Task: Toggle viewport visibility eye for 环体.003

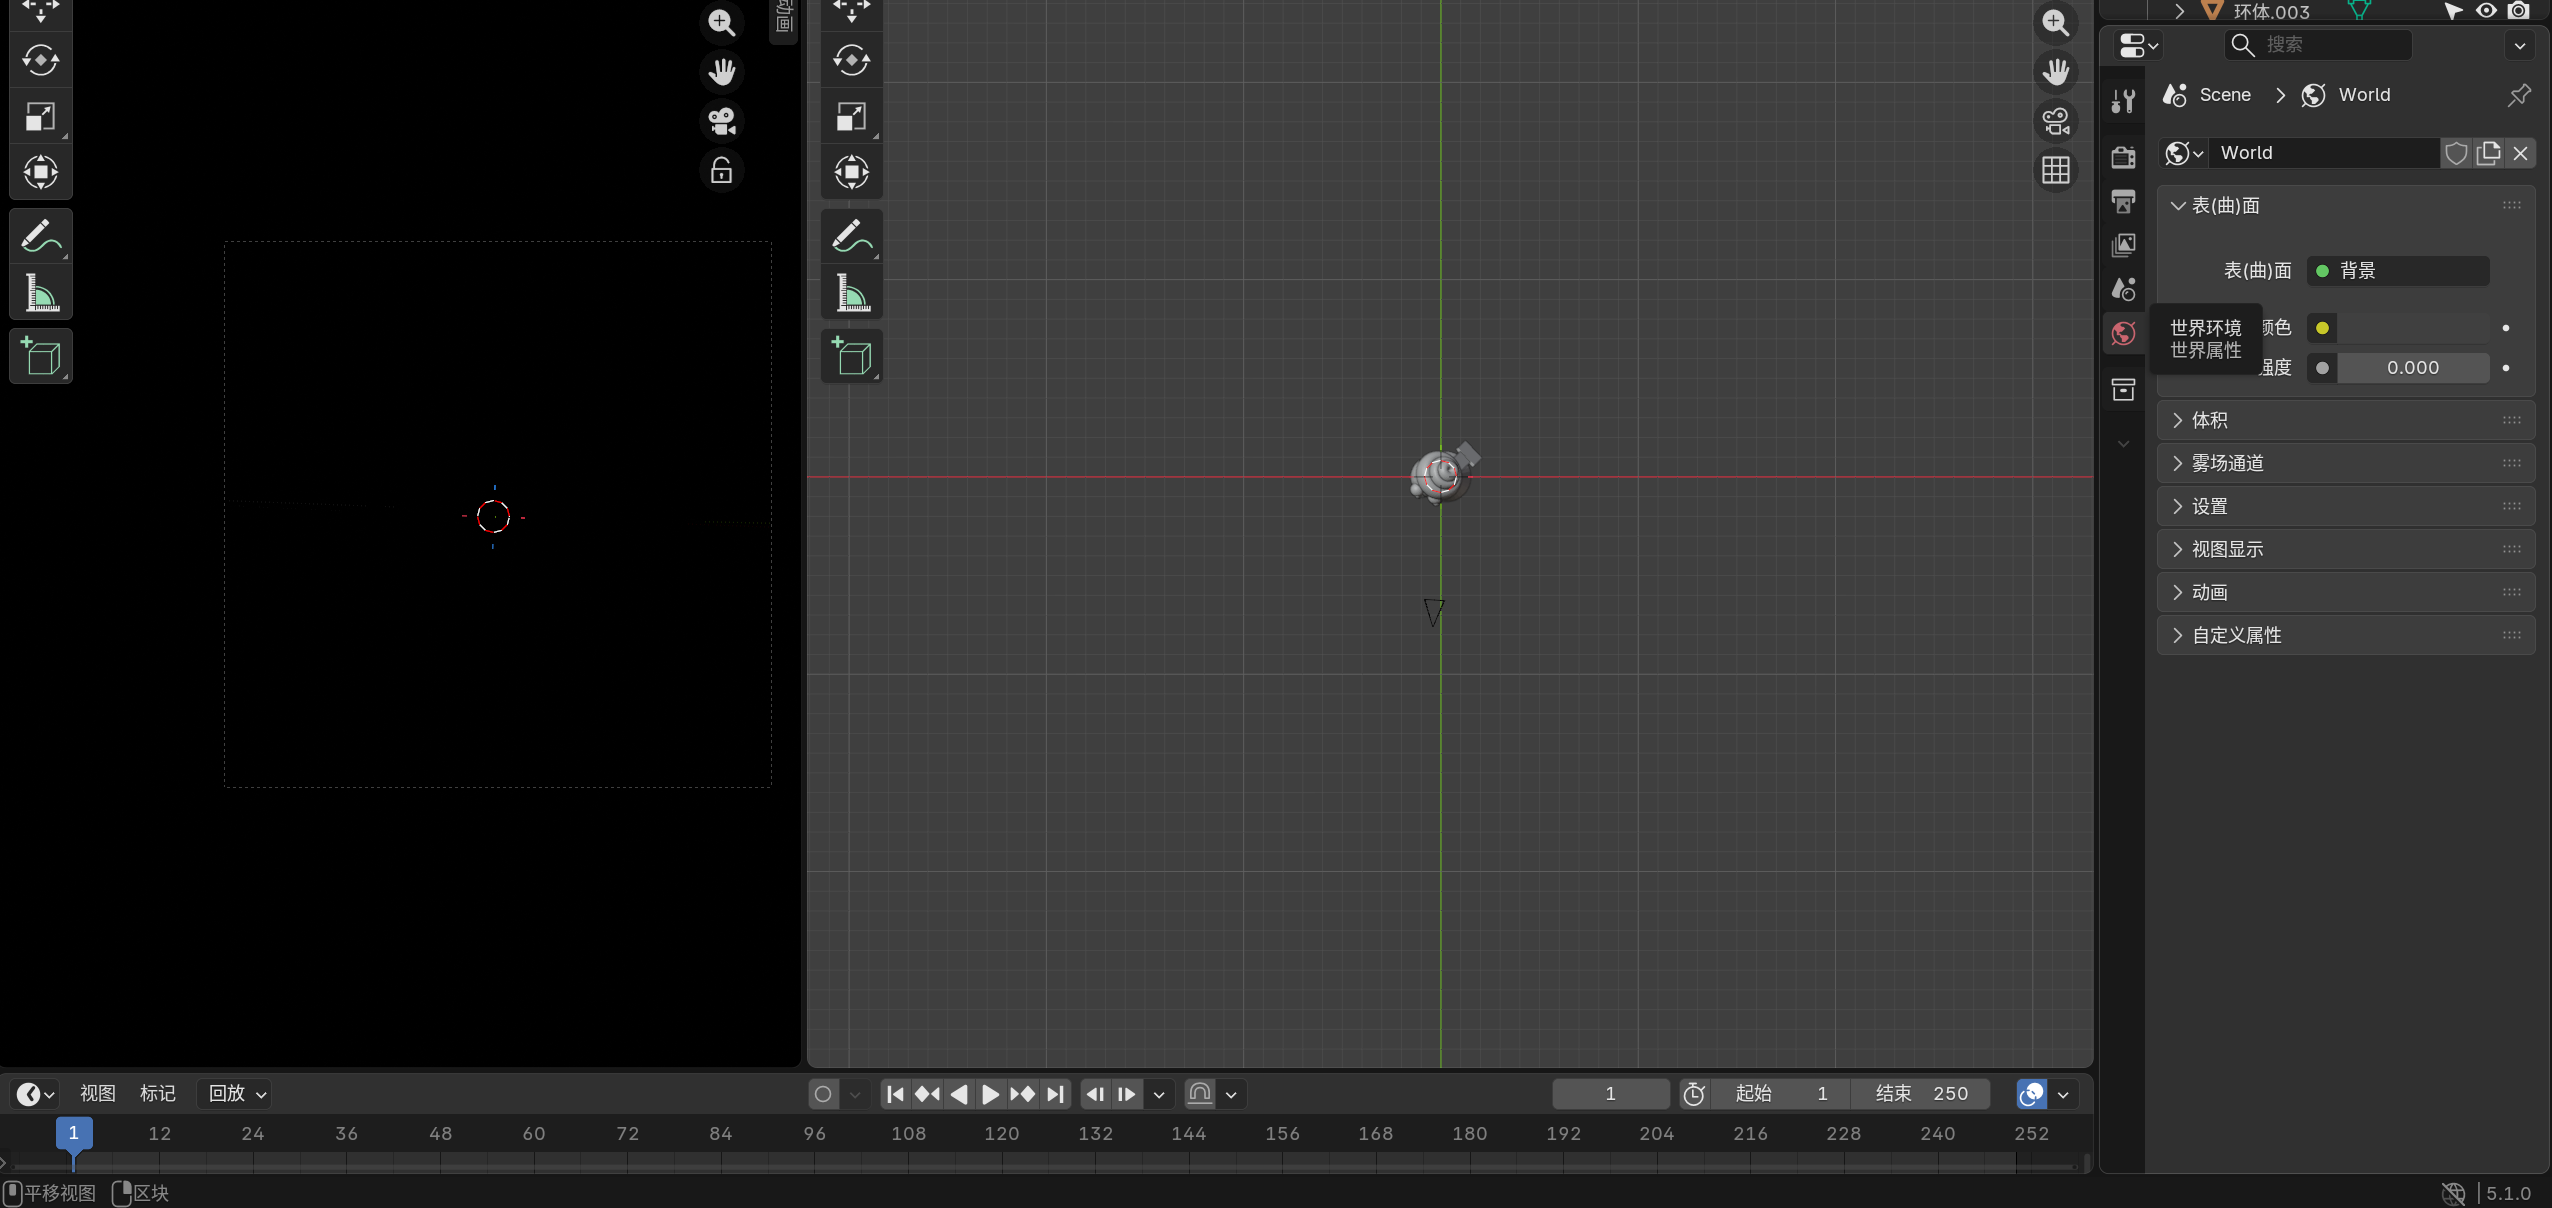Action: click(2486, 11)
